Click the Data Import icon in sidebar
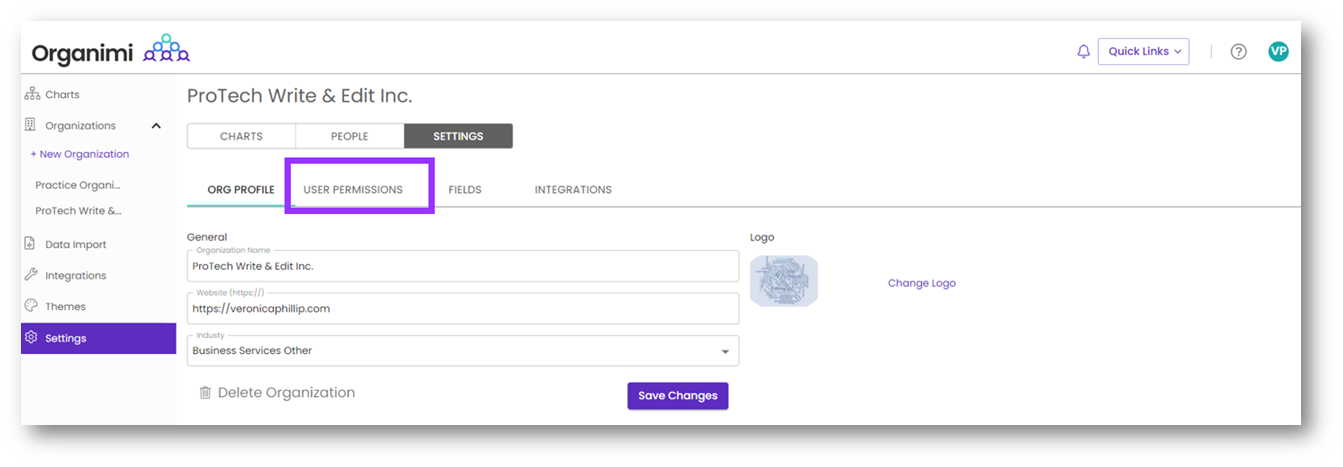 31,245
